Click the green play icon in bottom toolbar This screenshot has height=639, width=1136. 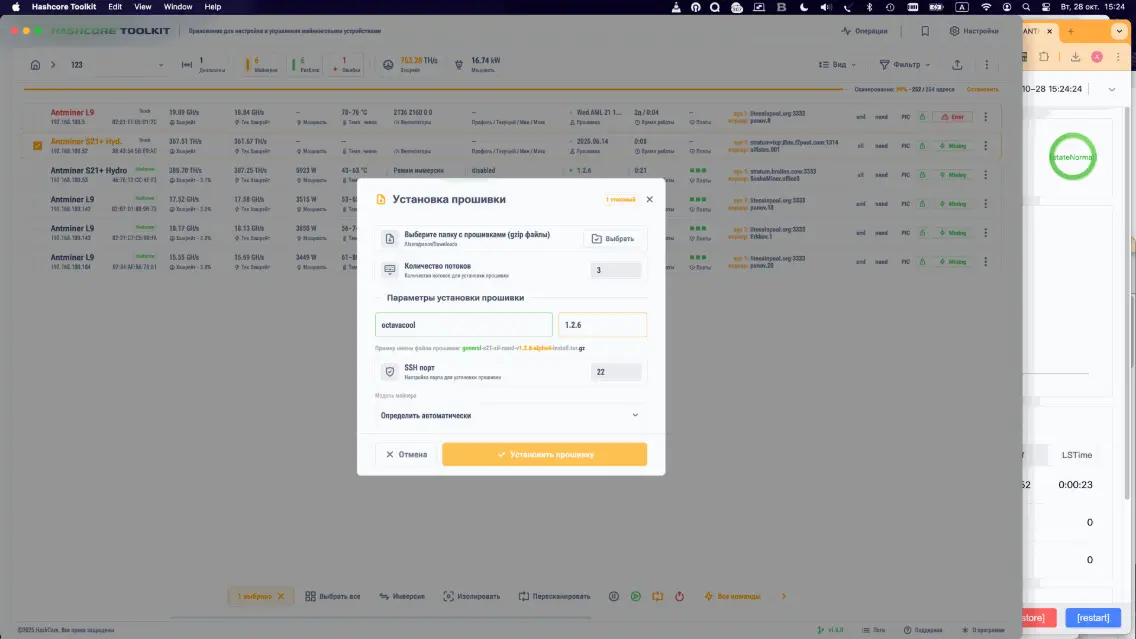coord(635,596)
